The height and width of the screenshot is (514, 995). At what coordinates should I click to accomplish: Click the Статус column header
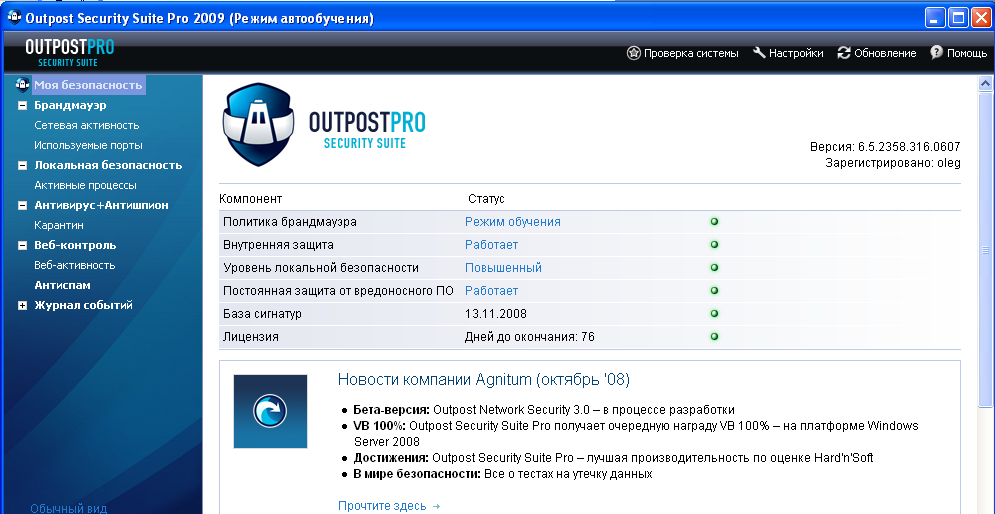tap(486, 199)
